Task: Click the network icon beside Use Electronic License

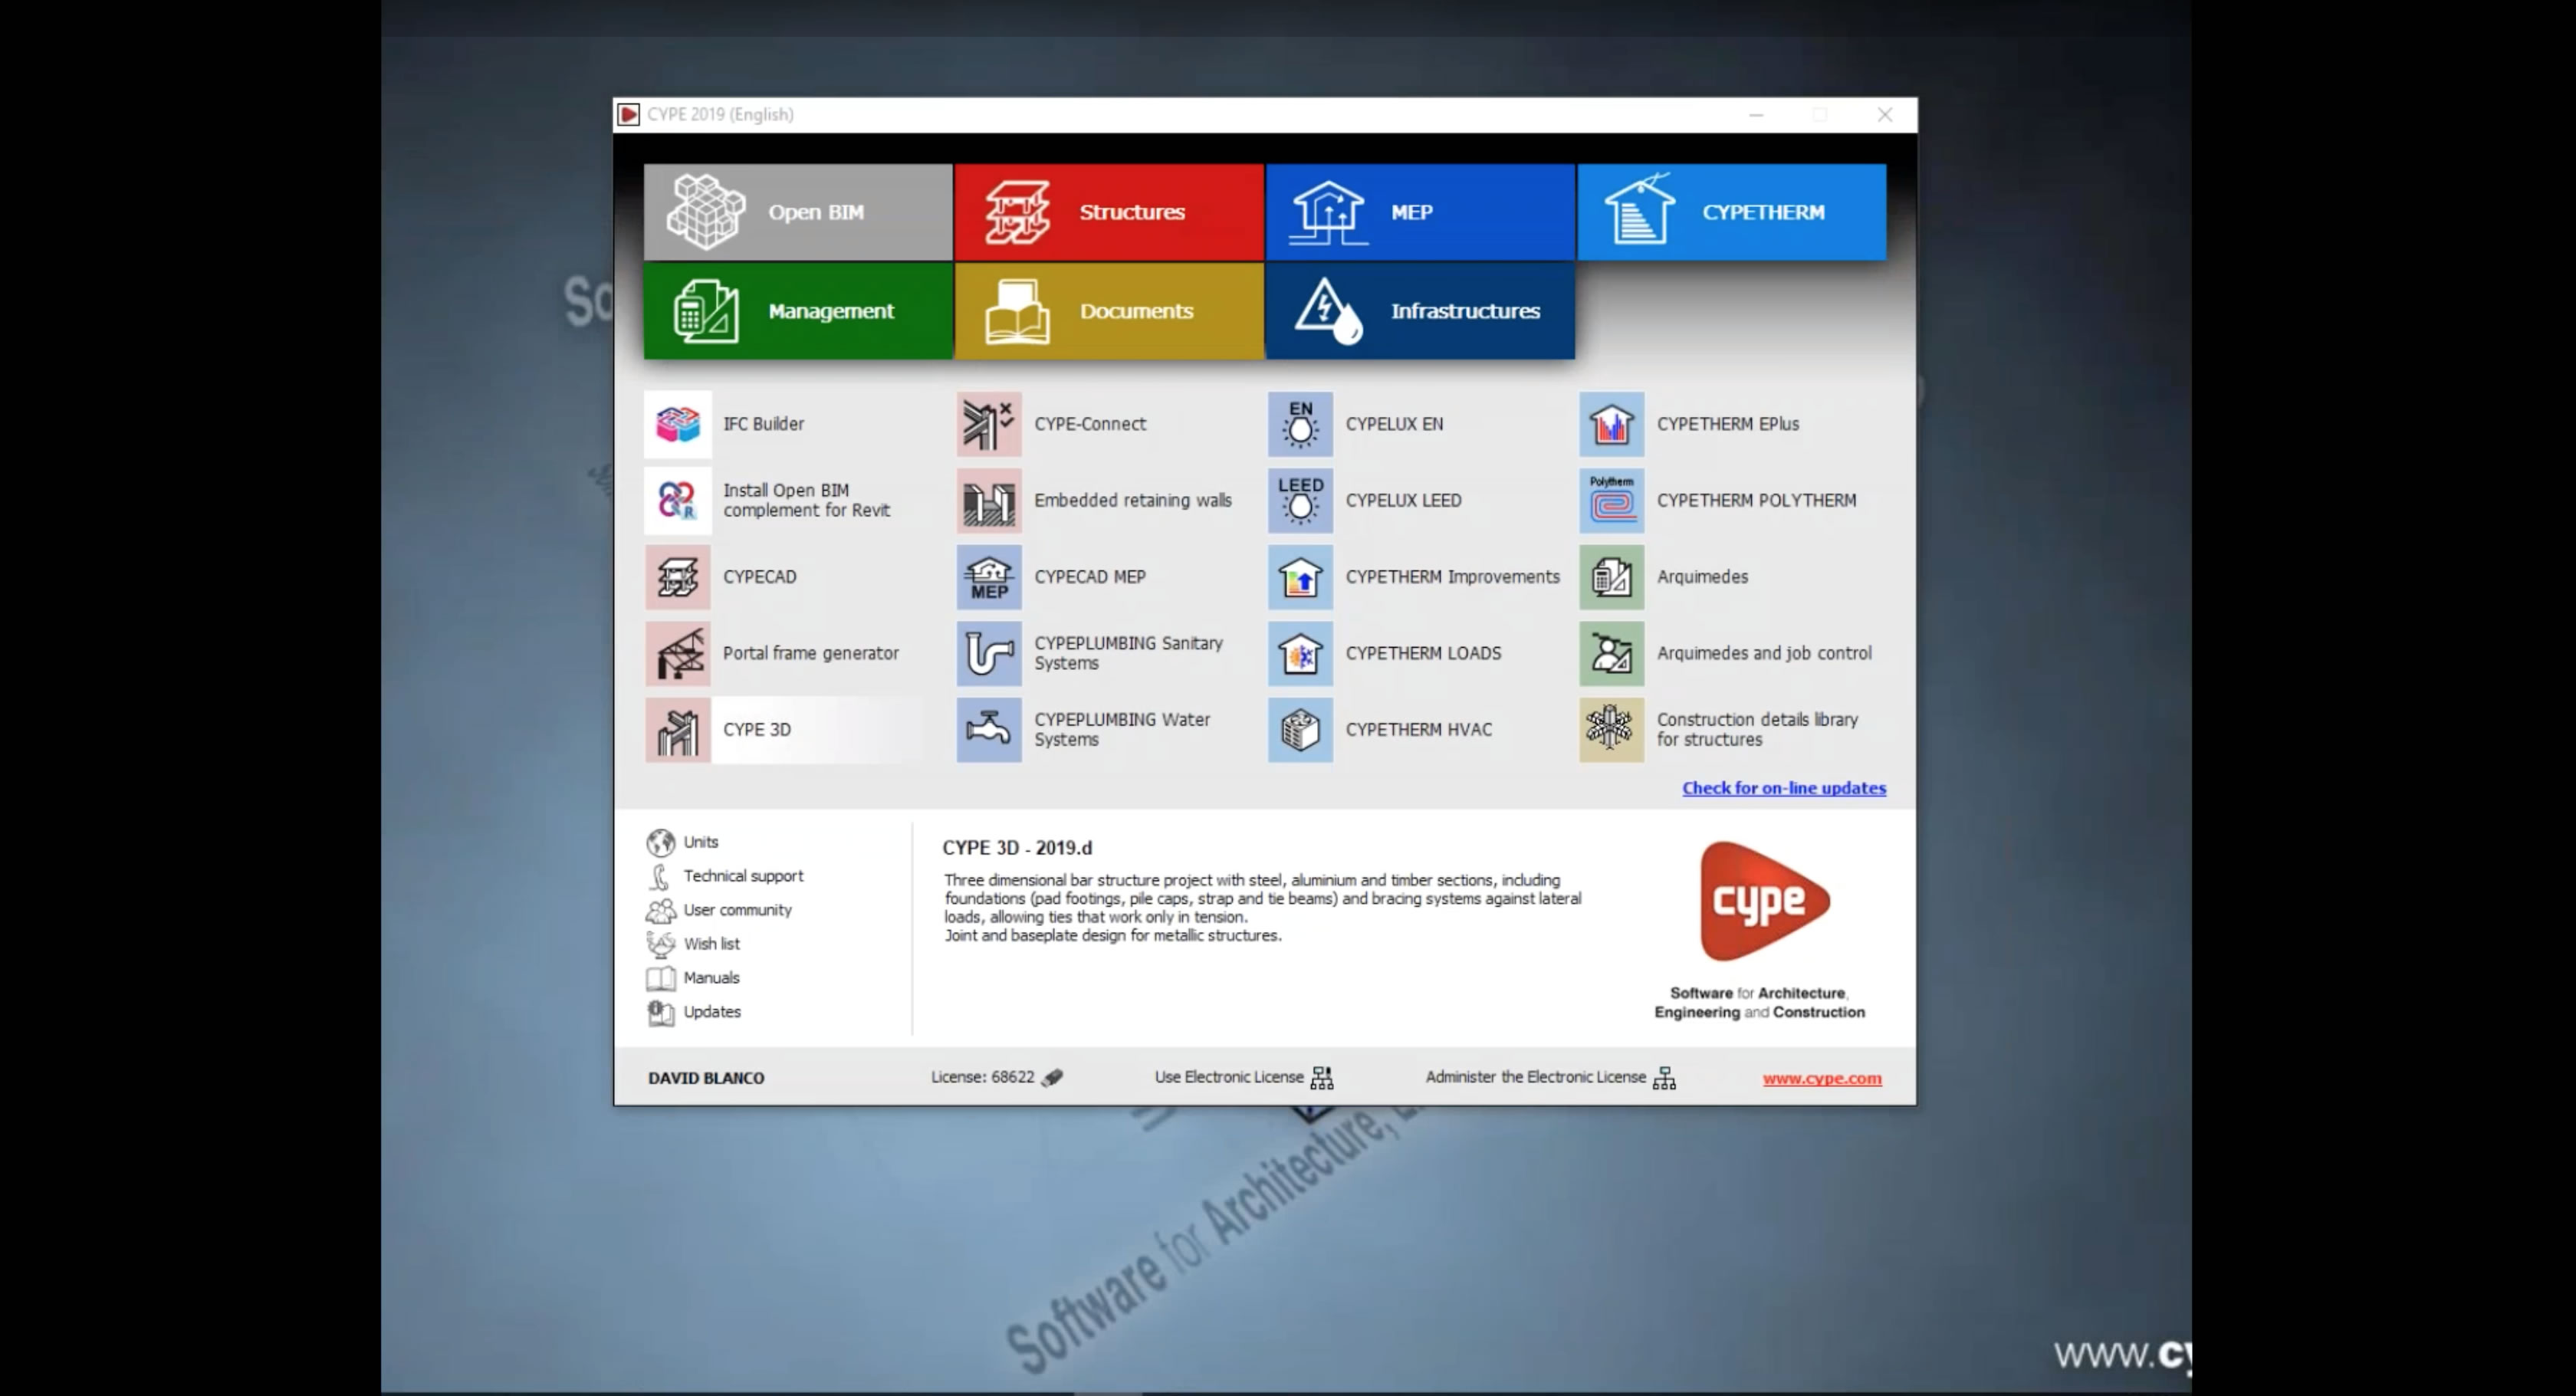Action: click(1322, 1078)
